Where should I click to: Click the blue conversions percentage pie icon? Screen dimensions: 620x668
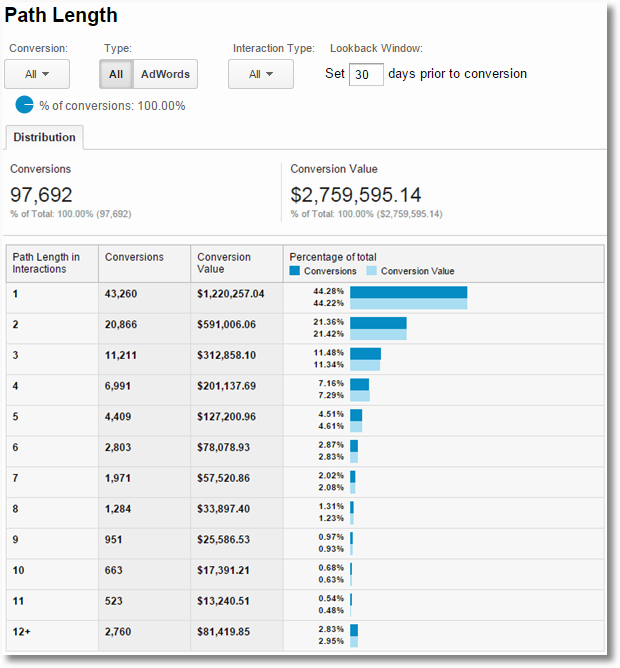coord(25,105)
